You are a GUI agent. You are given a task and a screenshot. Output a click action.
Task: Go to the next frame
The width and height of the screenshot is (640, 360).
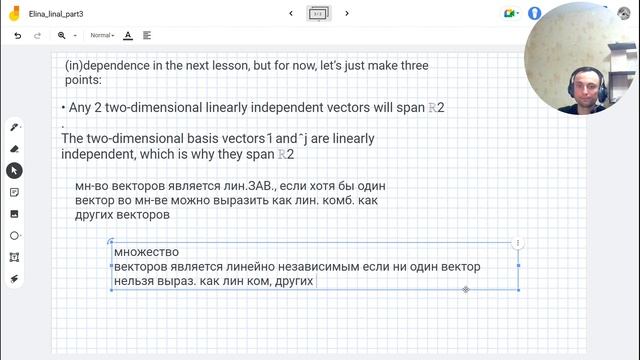347,13
